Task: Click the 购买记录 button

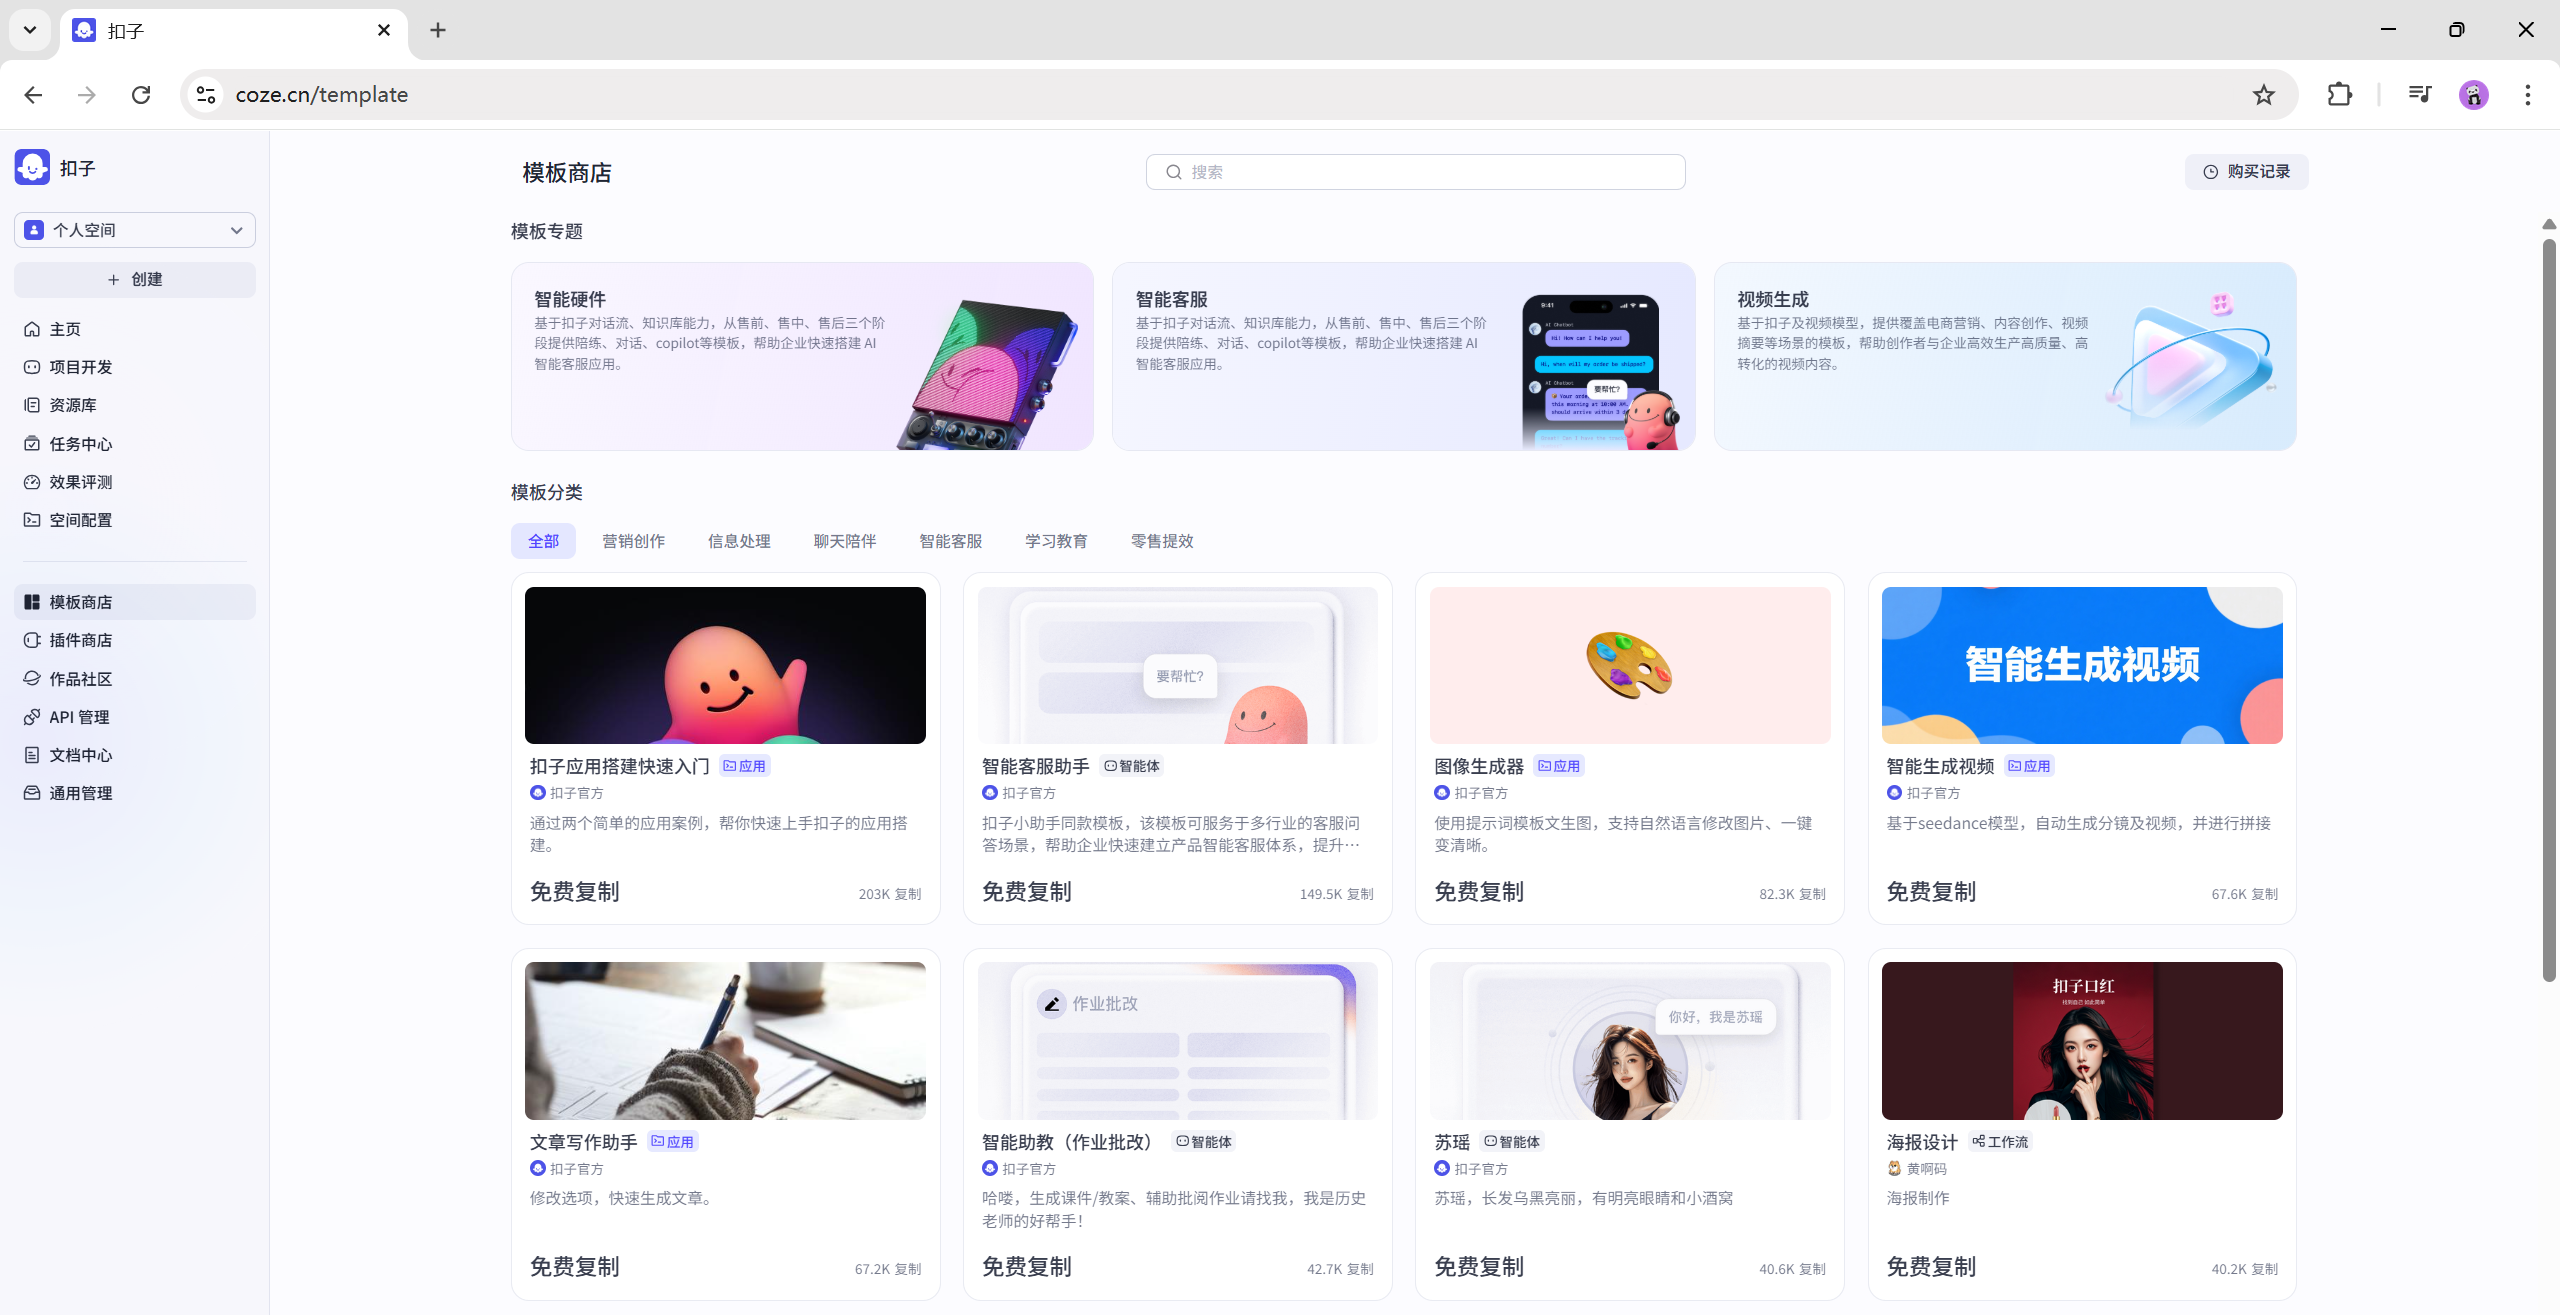Action: point(2246,172)
